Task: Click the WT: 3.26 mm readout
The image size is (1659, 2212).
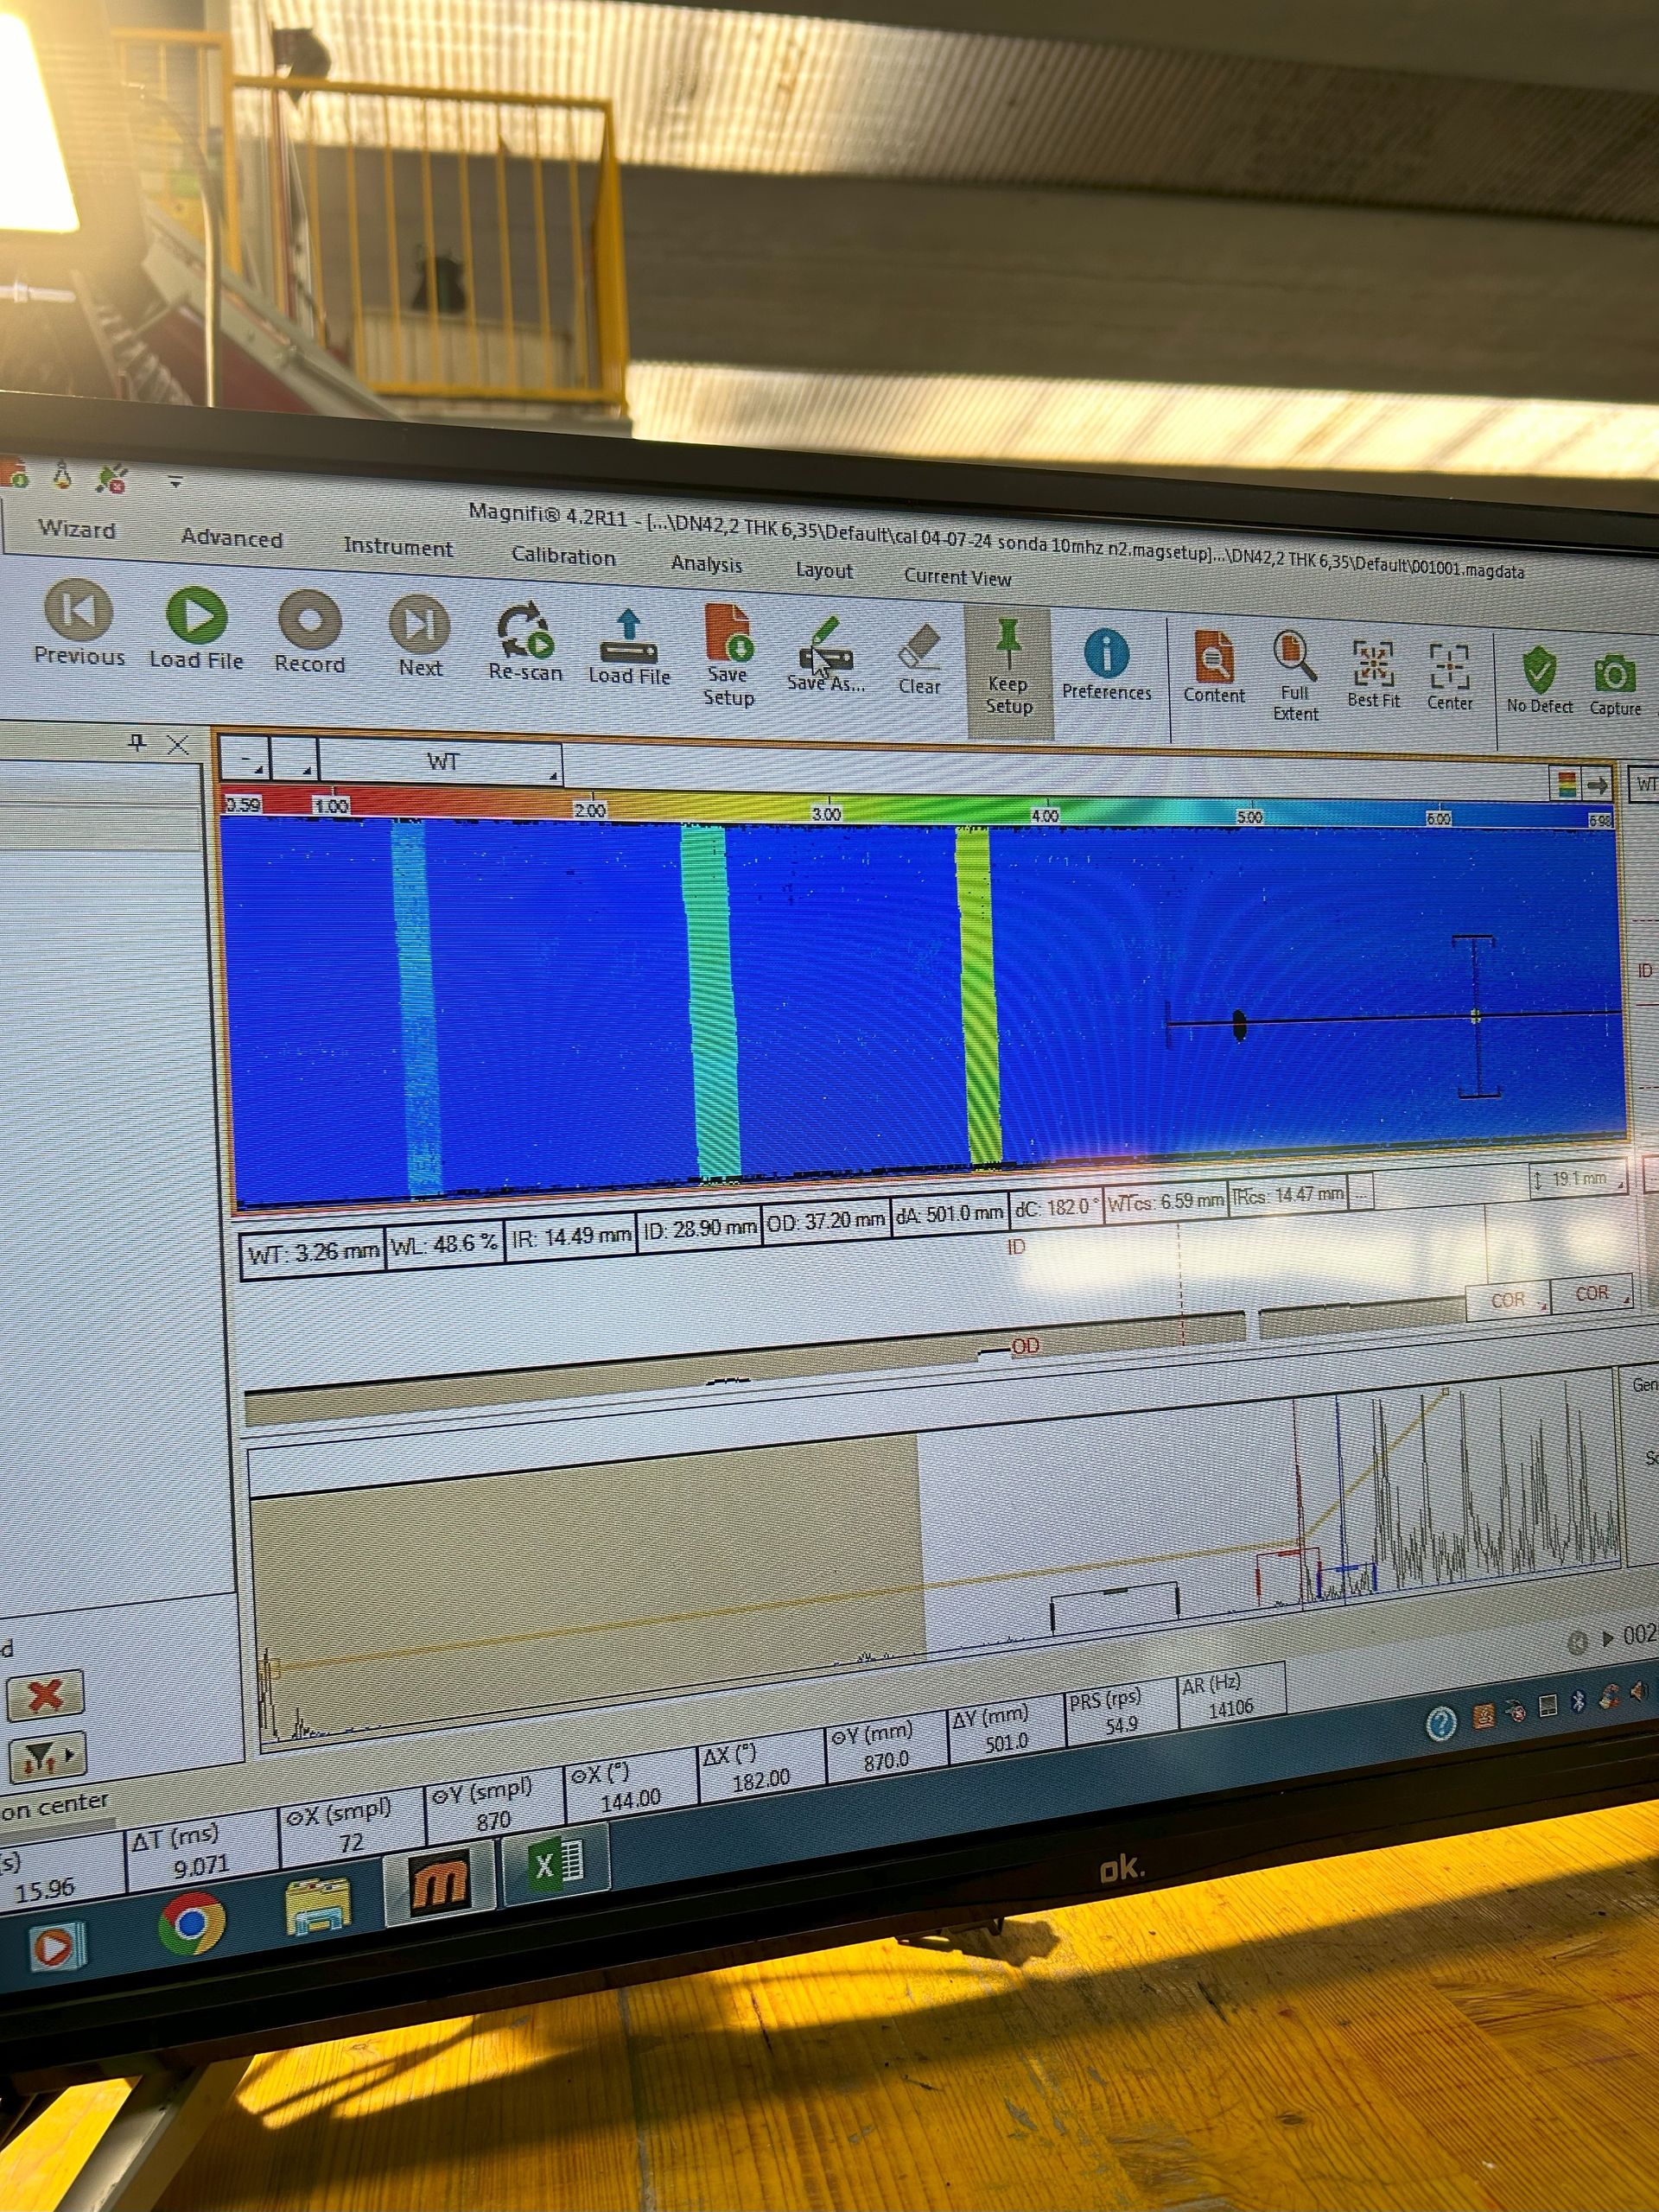Action: (313, 1253)
